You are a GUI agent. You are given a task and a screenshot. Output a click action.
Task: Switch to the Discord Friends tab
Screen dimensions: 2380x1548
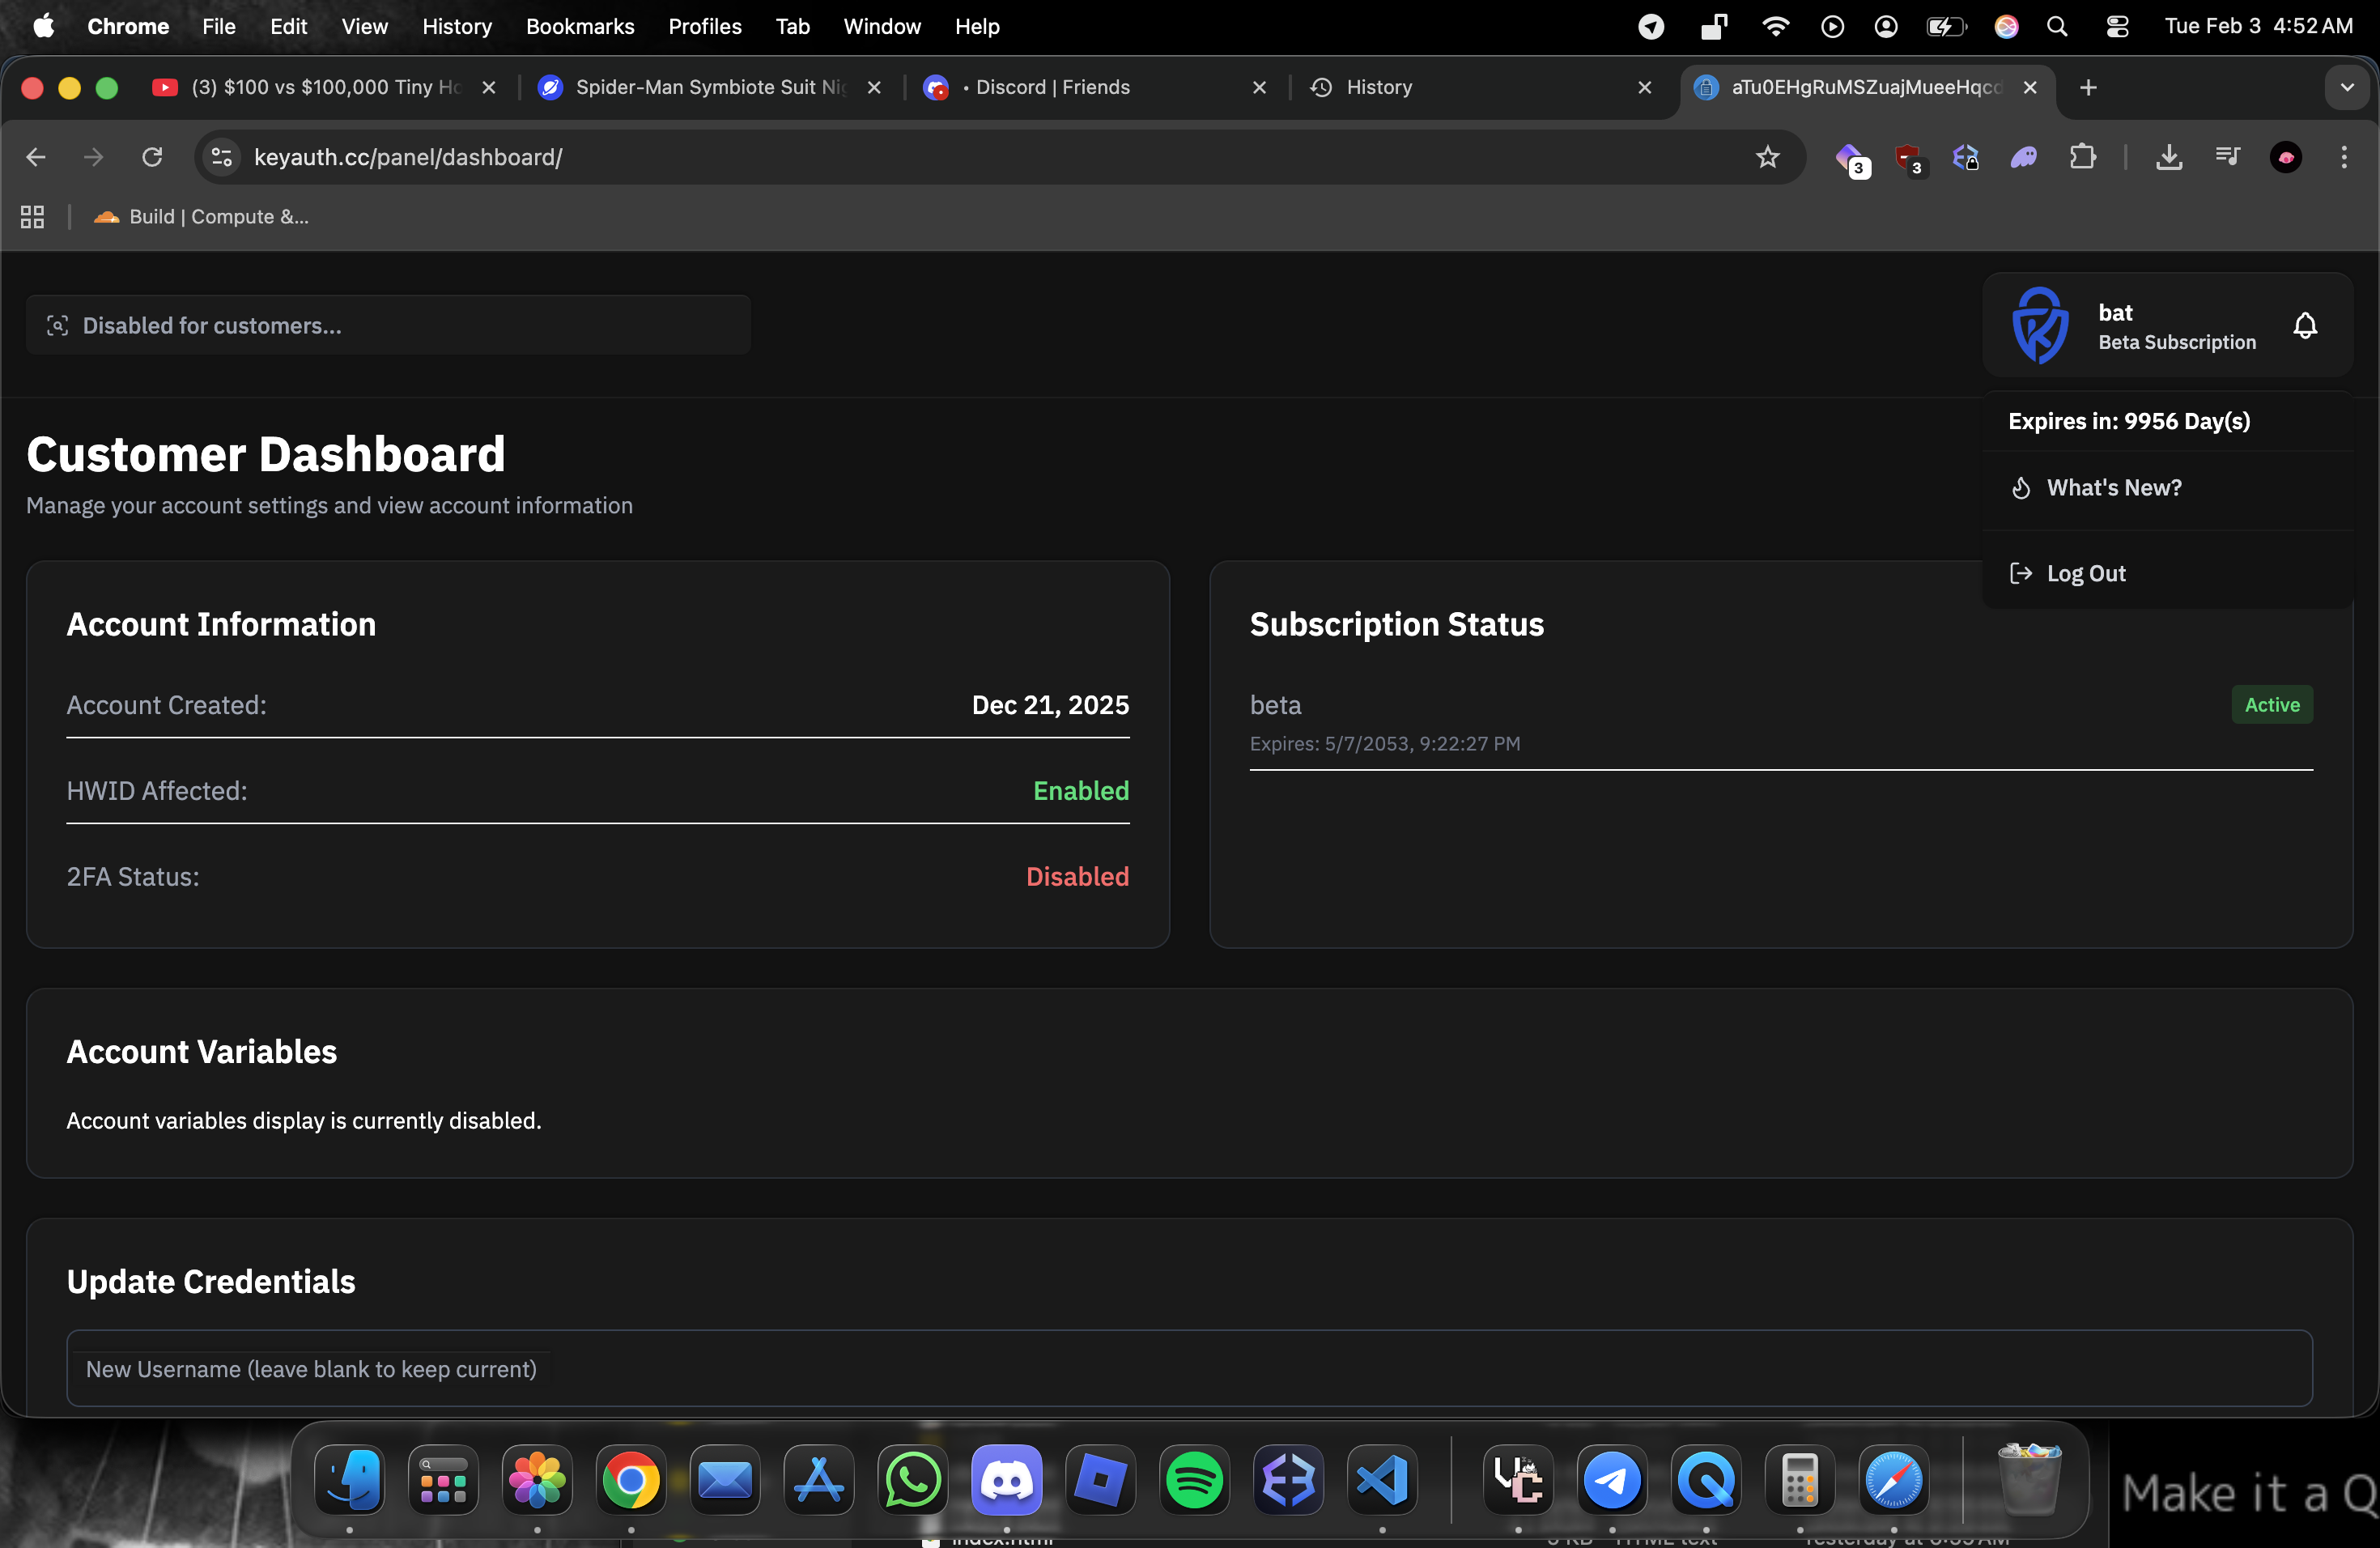pos(1052,87)
